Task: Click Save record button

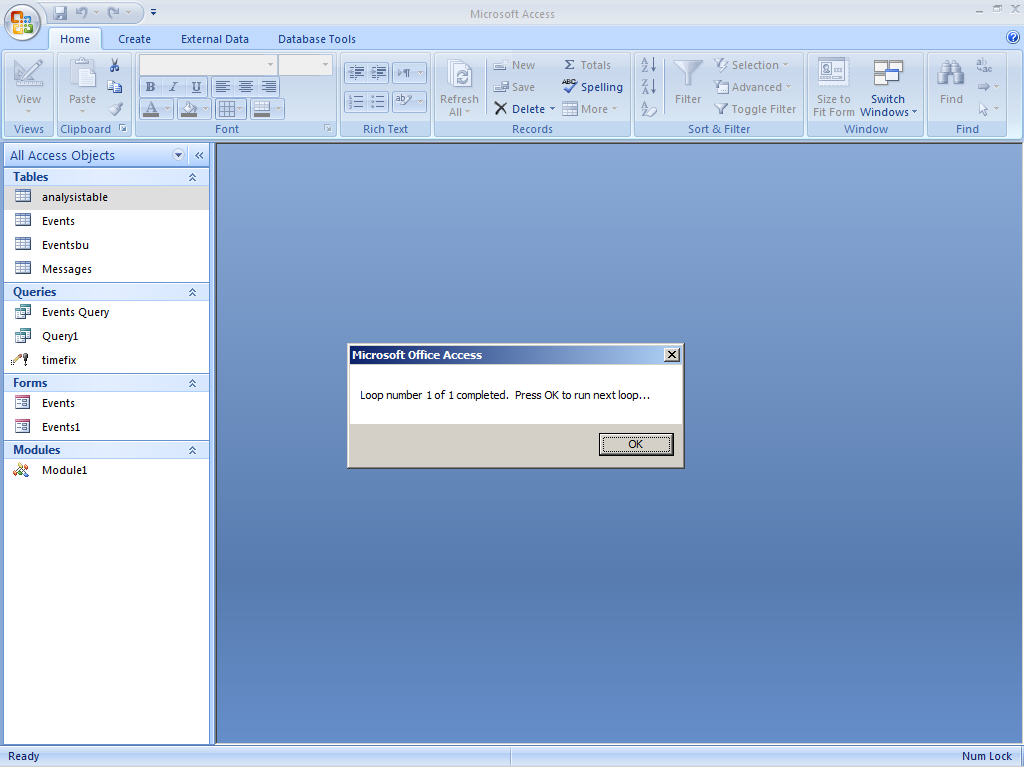Action: click(514, 87)
